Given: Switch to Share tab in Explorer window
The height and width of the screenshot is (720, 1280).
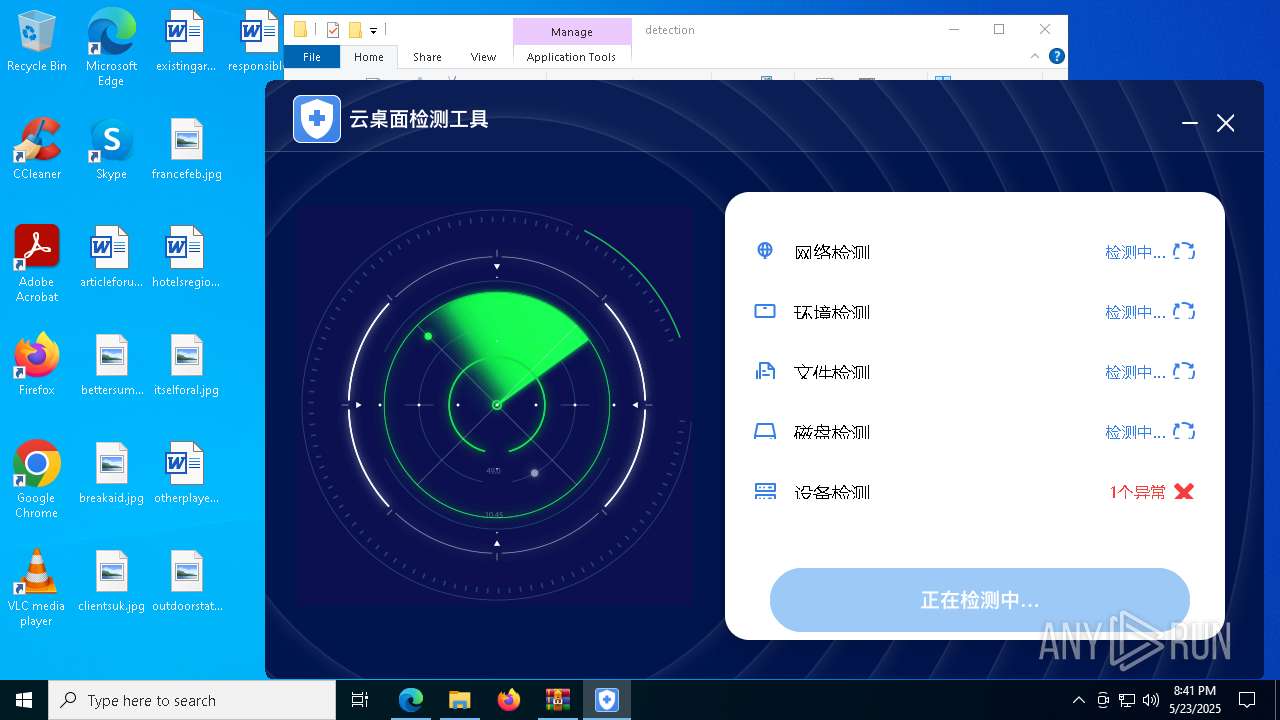Looking at the screenshot, I should (x=427, y=57).
